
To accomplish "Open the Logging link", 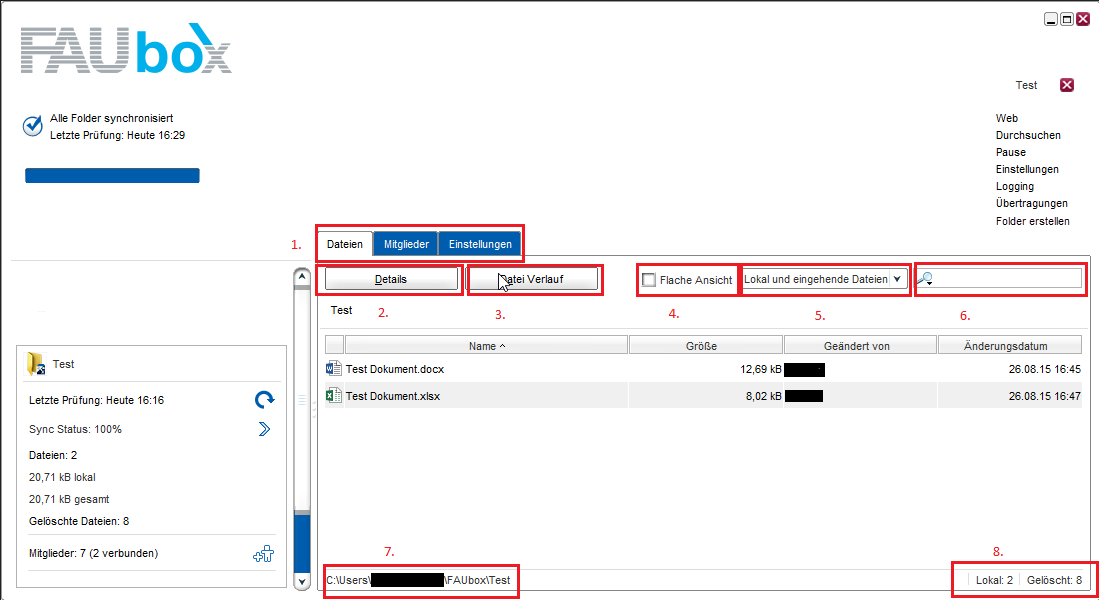I will click(x=1015, y=186).
